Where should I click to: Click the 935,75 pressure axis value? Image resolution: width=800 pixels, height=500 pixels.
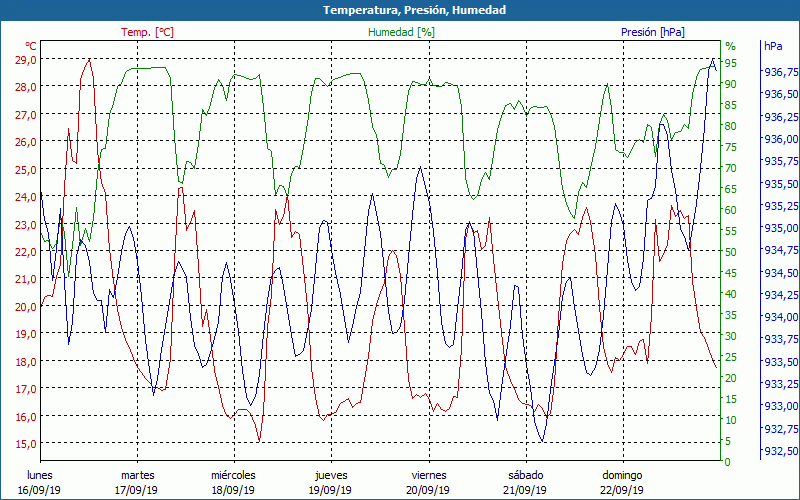click(x=781, y=161)
